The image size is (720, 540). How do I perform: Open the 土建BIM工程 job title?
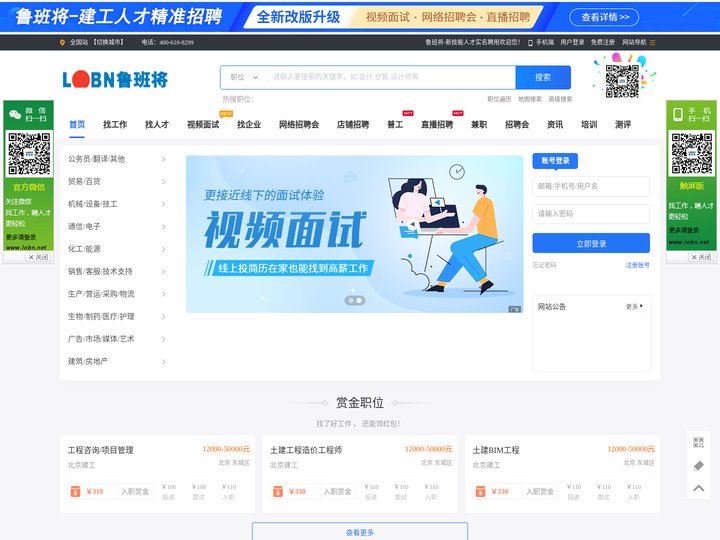496,450
